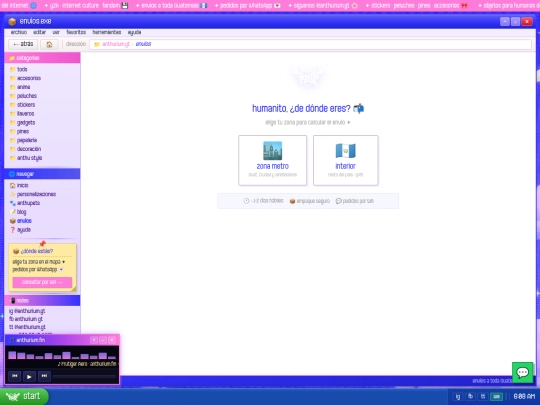Screen dimensions: 540x405
Task: Open TikTok link 'tt @anthurium.gt' in sidebar
Action: point(27,327)
